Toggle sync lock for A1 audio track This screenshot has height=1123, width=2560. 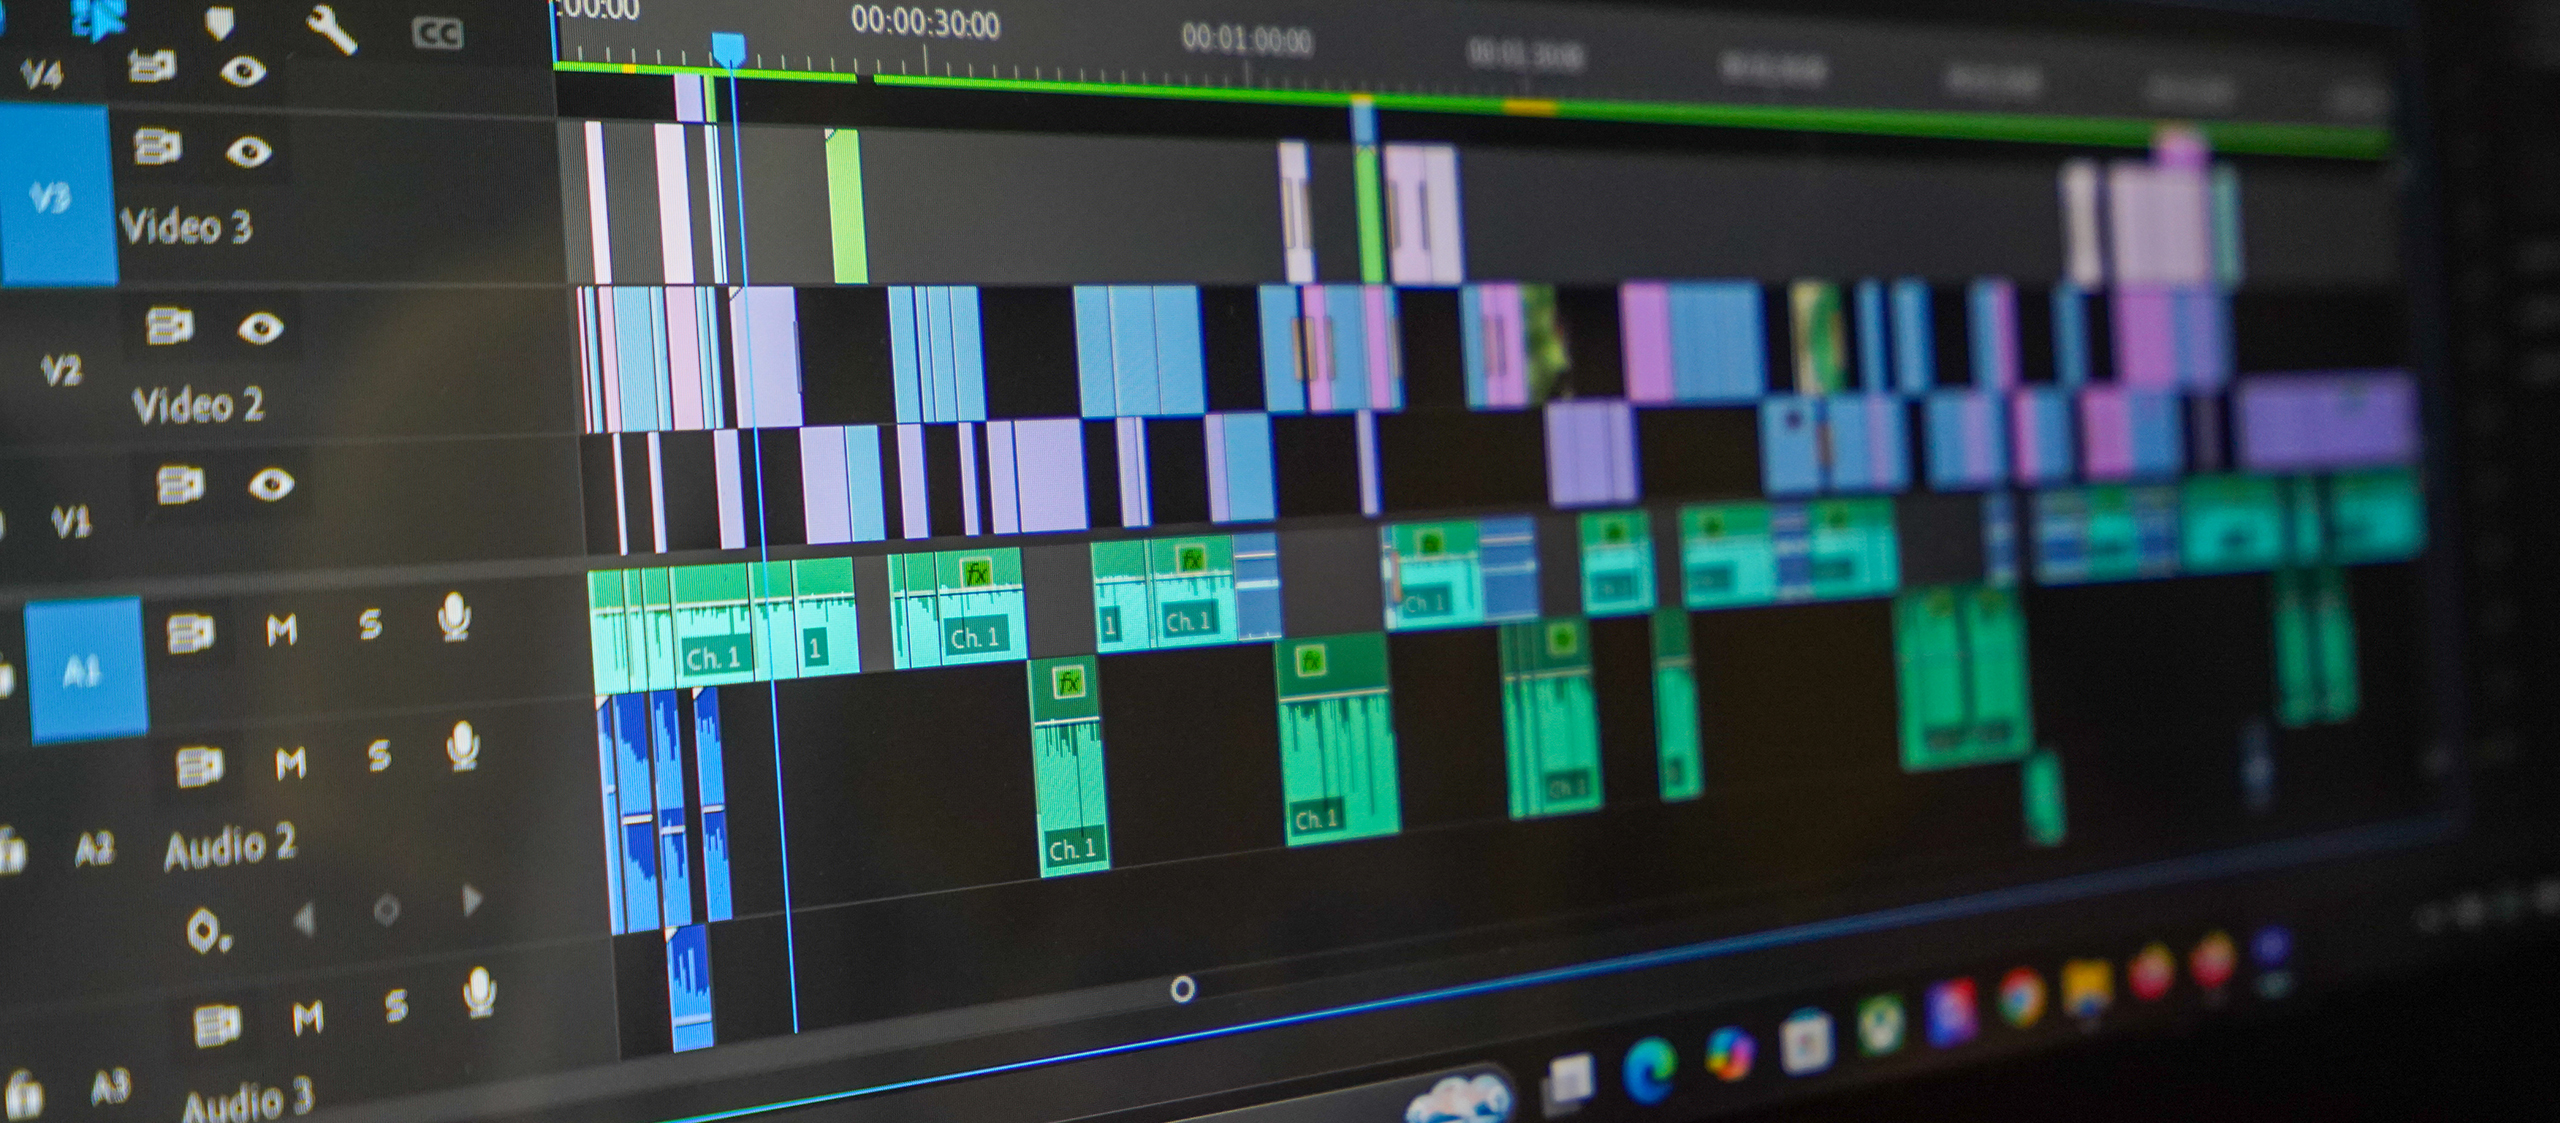[190, 633]
